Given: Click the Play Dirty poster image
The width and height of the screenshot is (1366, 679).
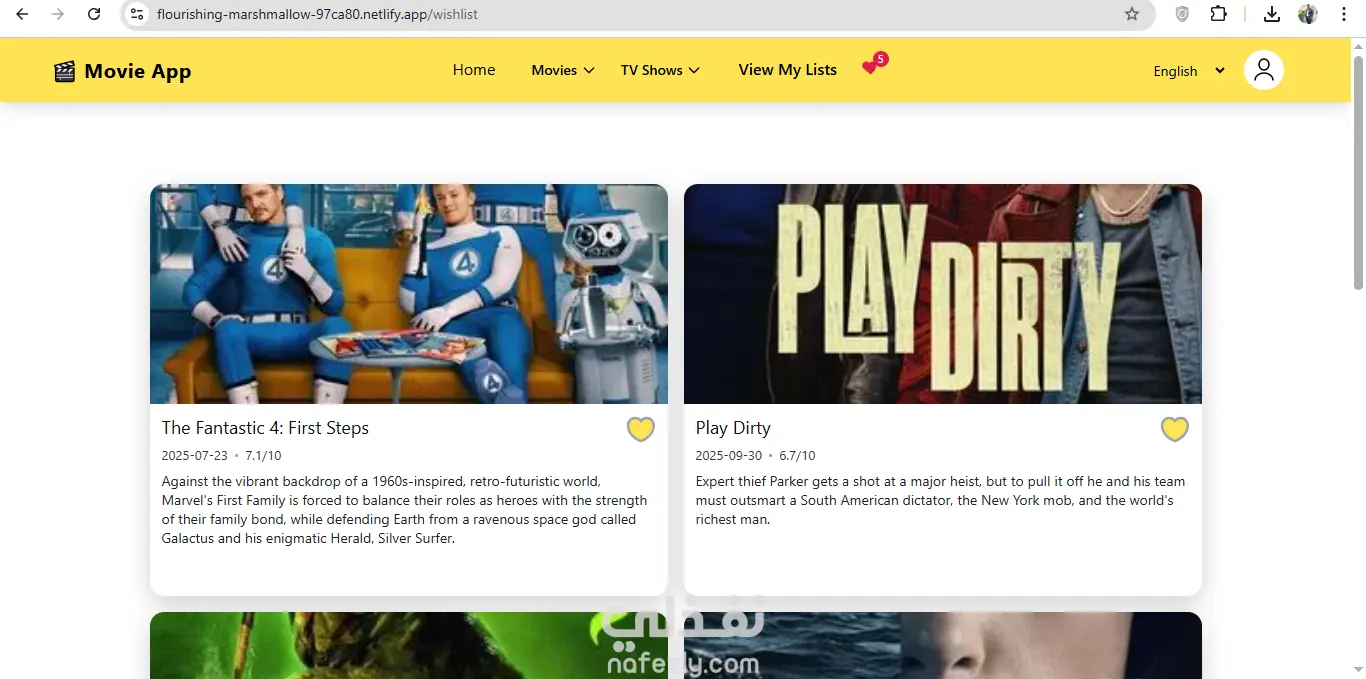Looking at the screenshot, I should click(x=943, y=294).
